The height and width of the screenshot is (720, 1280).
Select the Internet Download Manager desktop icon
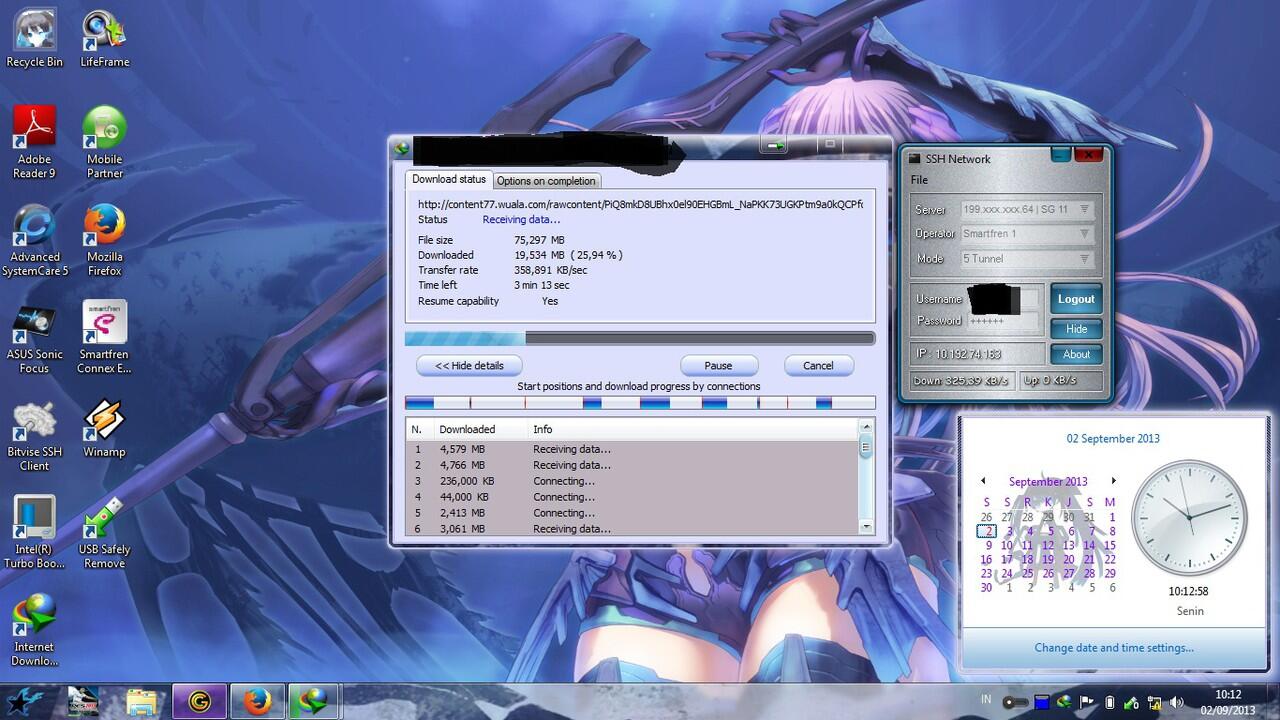34,630
